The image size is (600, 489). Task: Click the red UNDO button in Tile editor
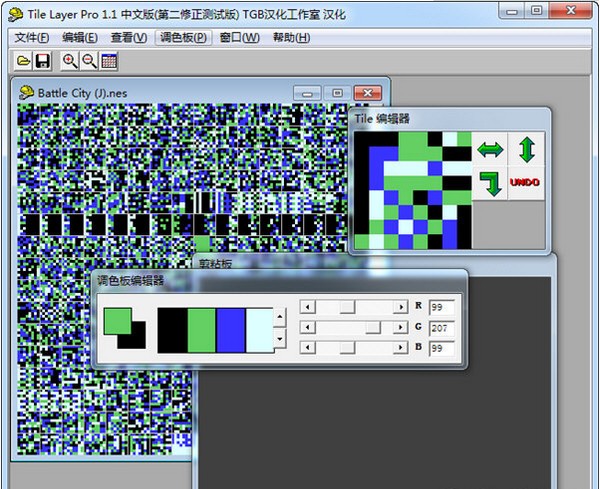click(x=527, y=183)
